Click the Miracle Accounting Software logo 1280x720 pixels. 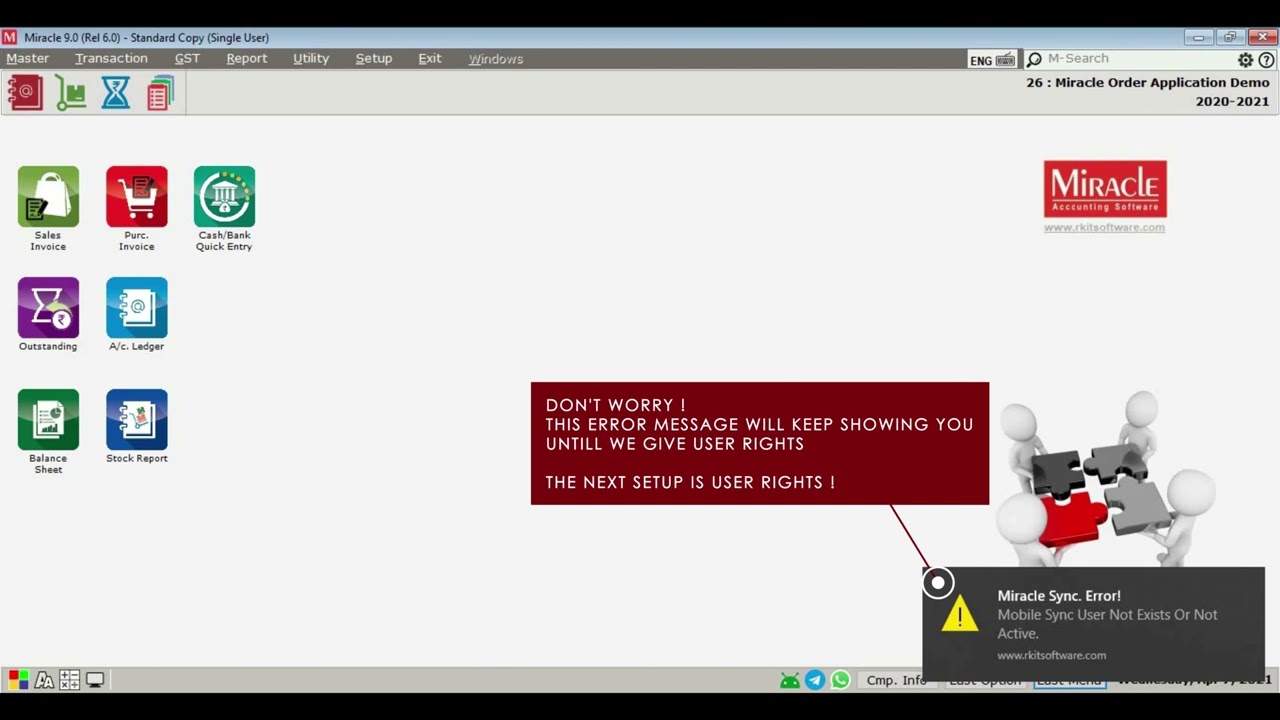[1105, 189]
